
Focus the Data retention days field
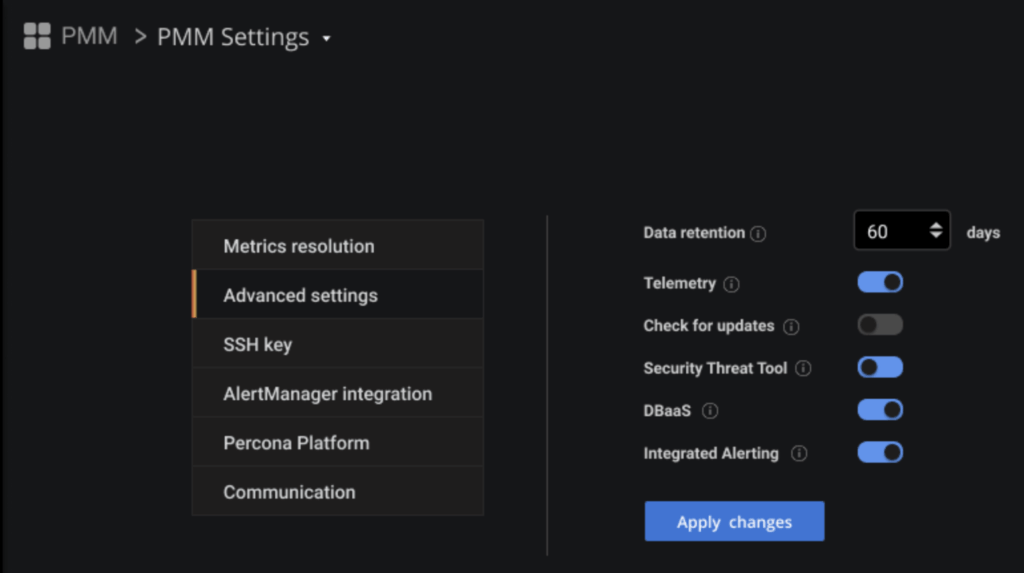pos(902,230)
